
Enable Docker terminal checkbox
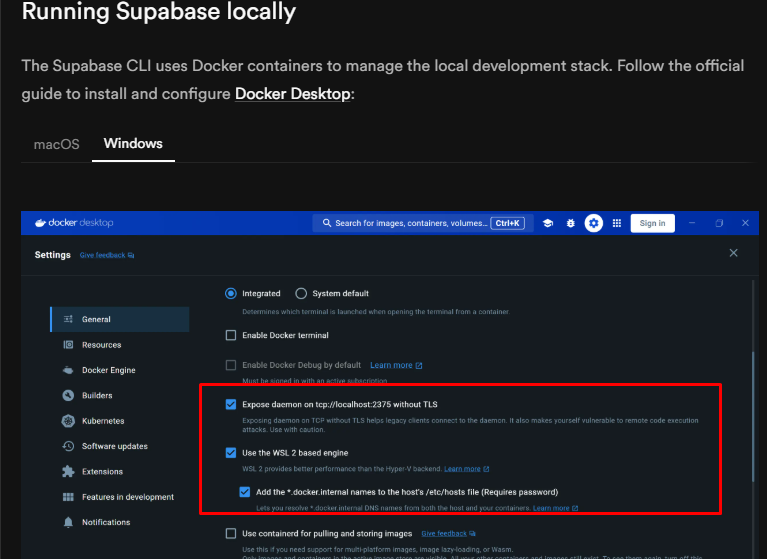click(230, 335)
